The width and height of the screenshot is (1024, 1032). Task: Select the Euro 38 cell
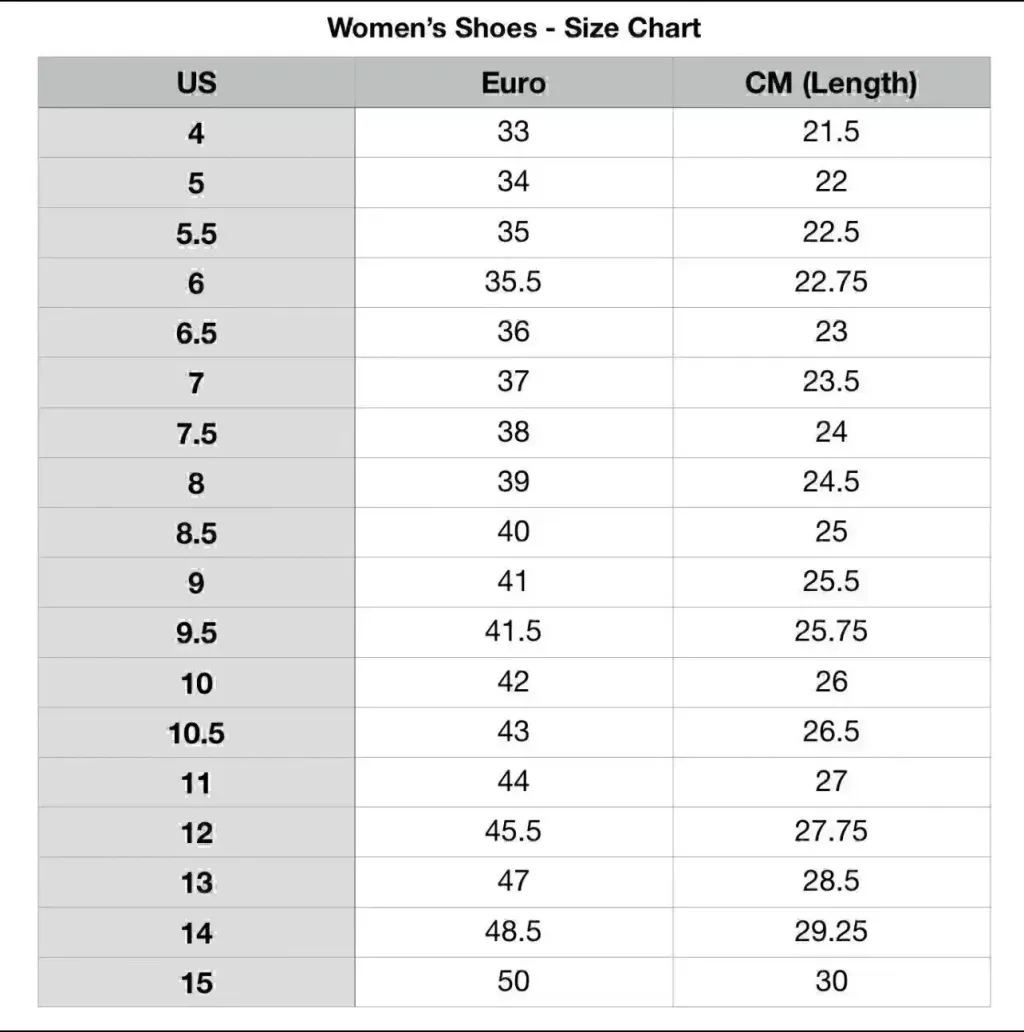[x=513, y=432]
